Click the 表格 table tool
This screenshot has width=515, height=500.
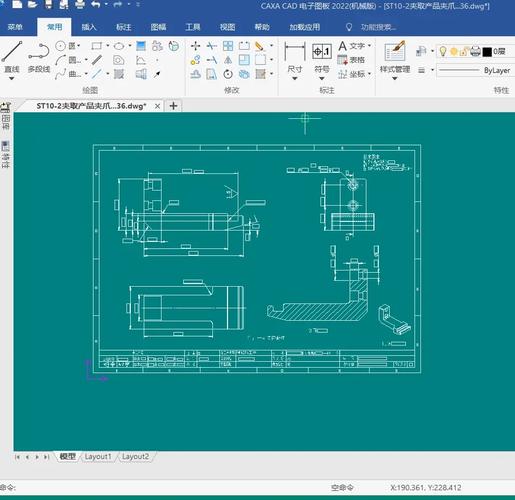(351, 60)
